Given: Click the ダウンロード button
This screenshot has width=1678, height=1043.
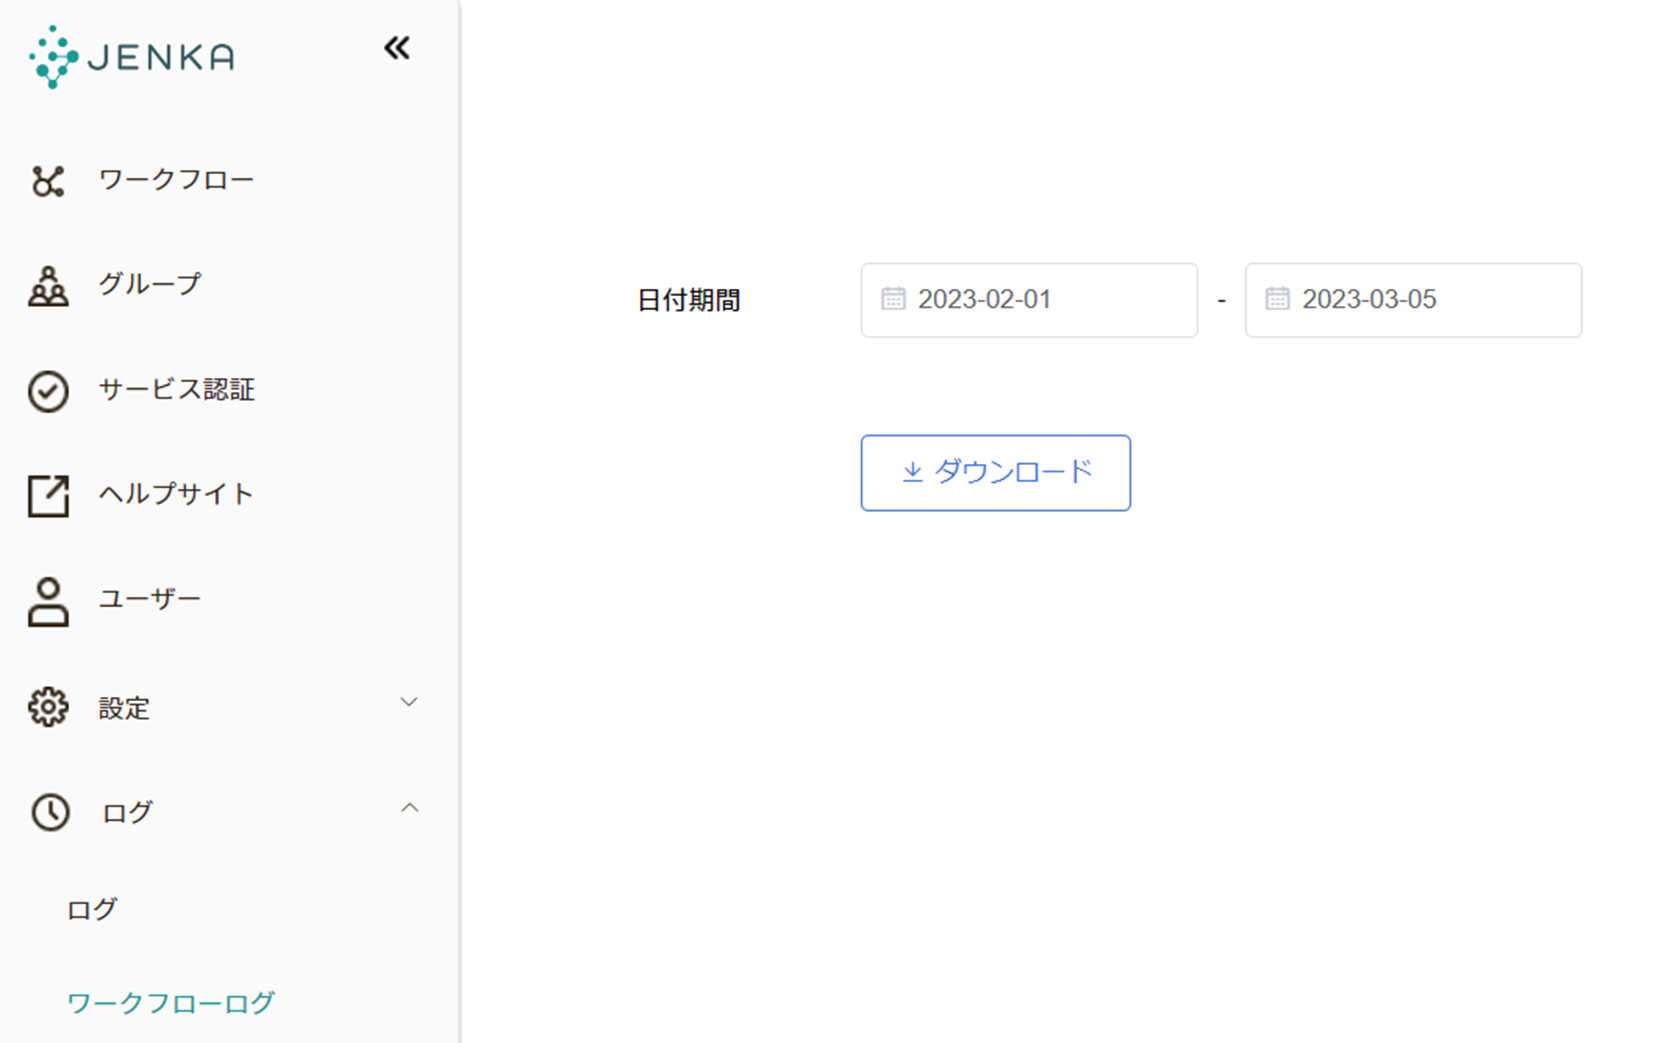Looking at the screenshot, I should point(995,472).
